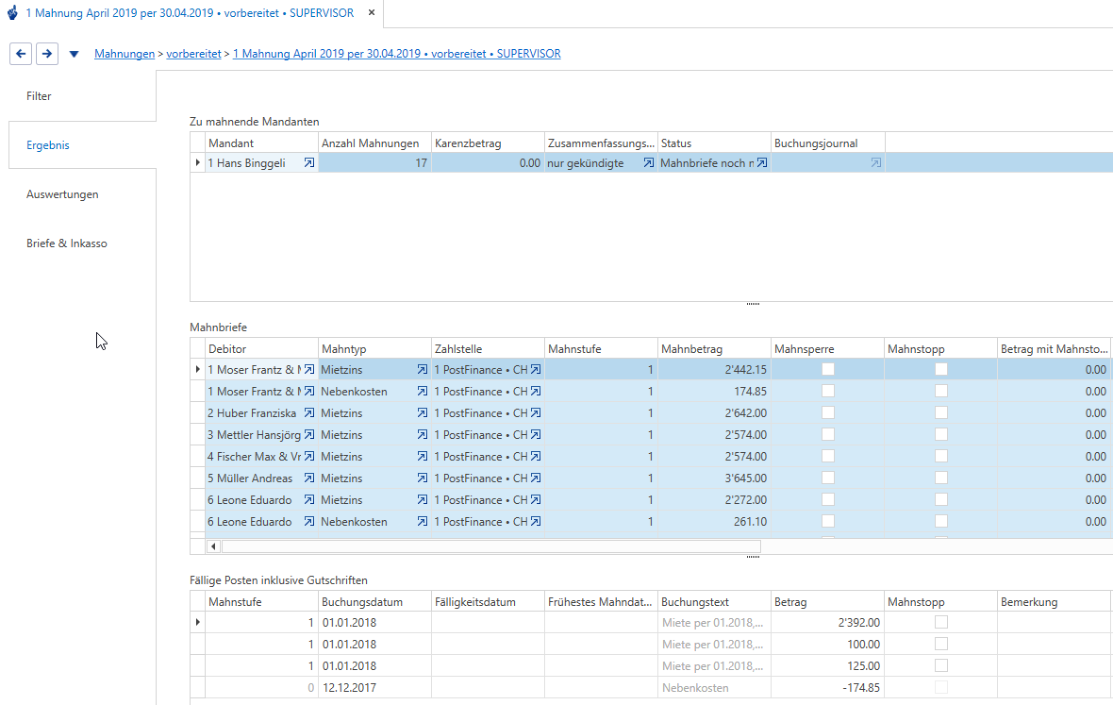1113x705 pixels.
Task: Click row arrow of first Fällige Posten entry
Action: click(197, 622)
